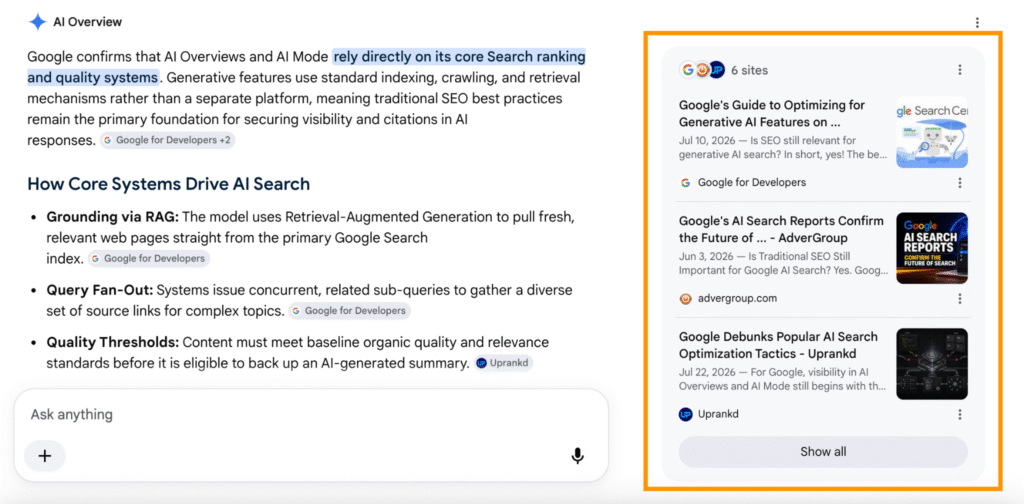
Task: Click the advergroup.com favicon
Action: pyautogui.click(x=685, y=298)
